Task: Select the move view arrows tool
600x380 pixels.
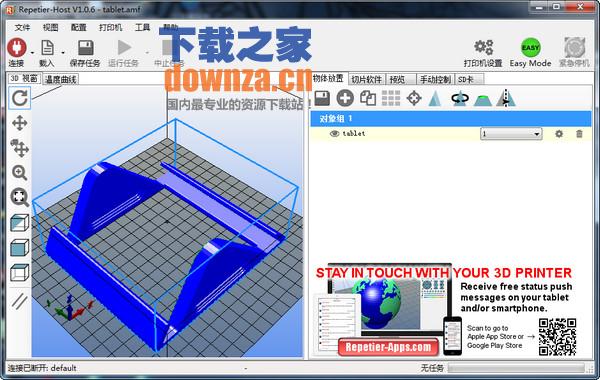Action: 20,123
